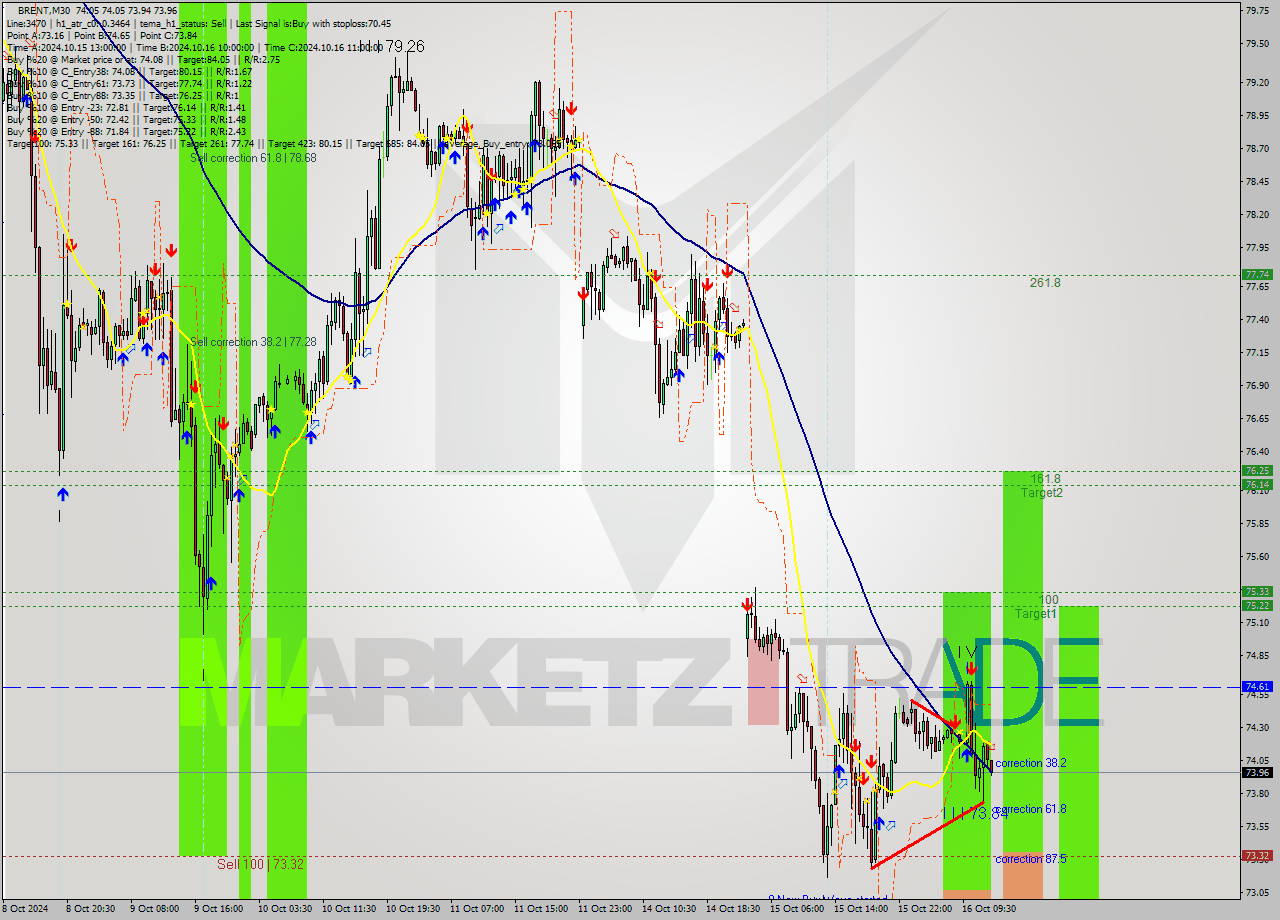Click the 8 Oct 2024 date label
This screenshot has width=1280, height=920.
pyautogui.click(x=26, y=909)
